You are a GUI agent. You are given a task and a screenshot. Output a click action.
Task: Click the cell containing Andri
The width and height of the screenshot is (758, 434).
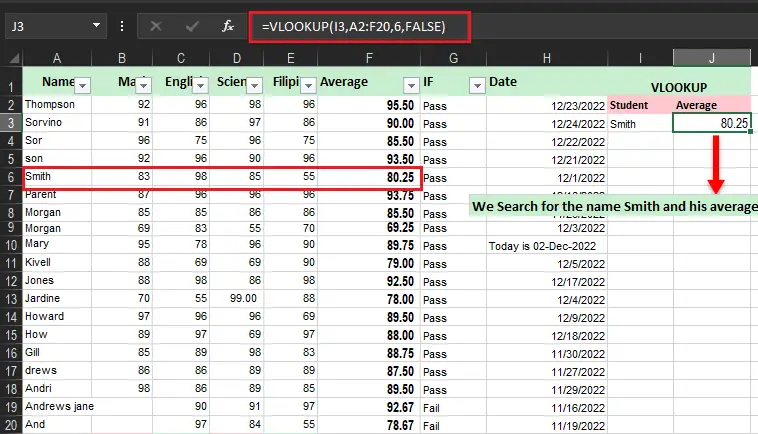click(x=57, y=389)
